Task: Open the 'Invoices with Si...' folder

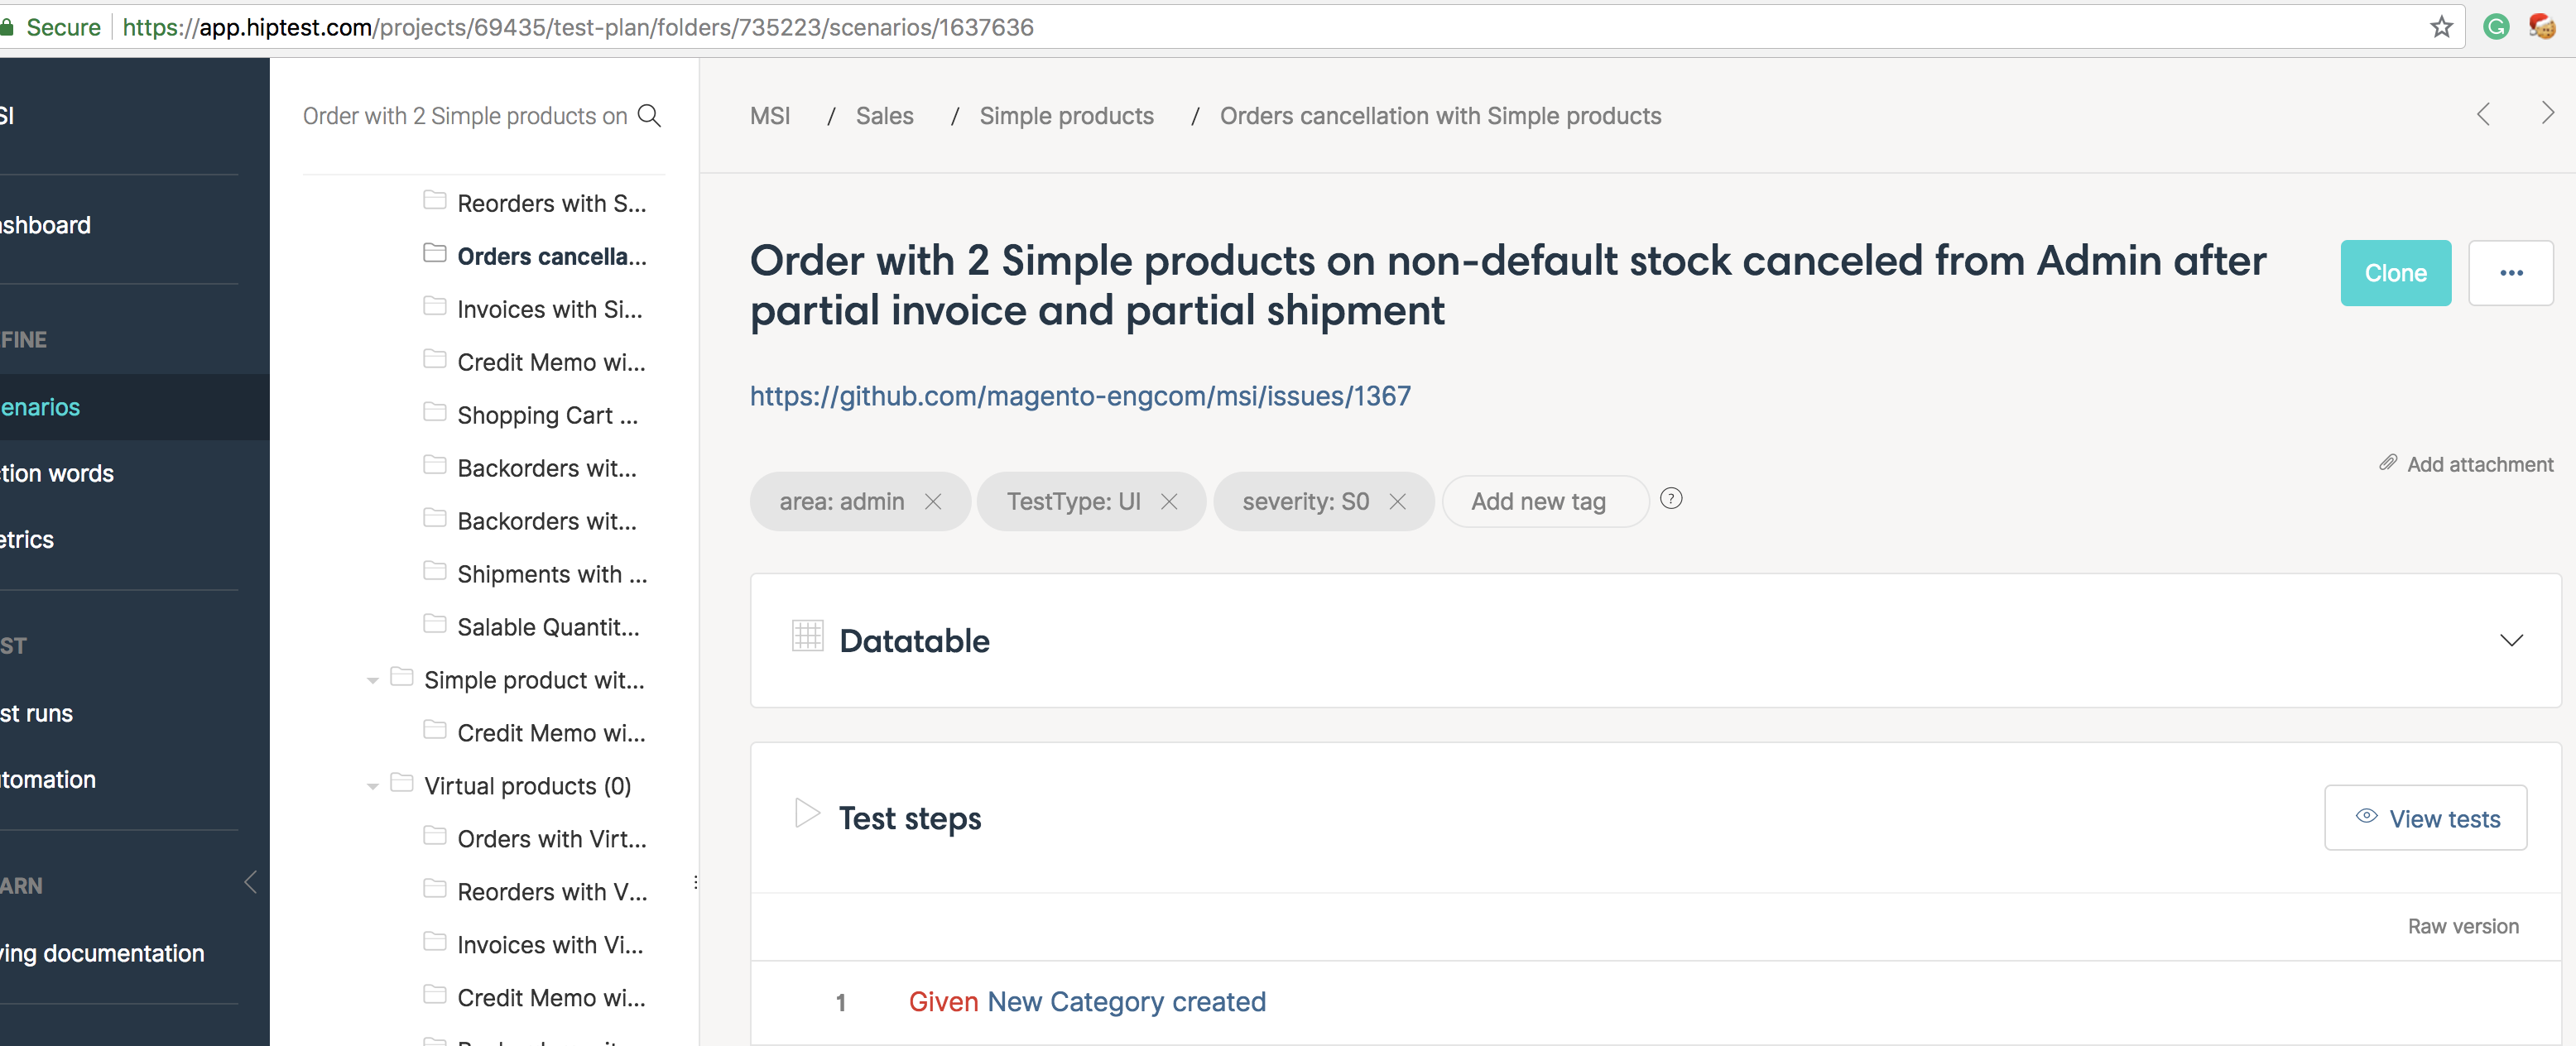Action: [x=549, y=310]
